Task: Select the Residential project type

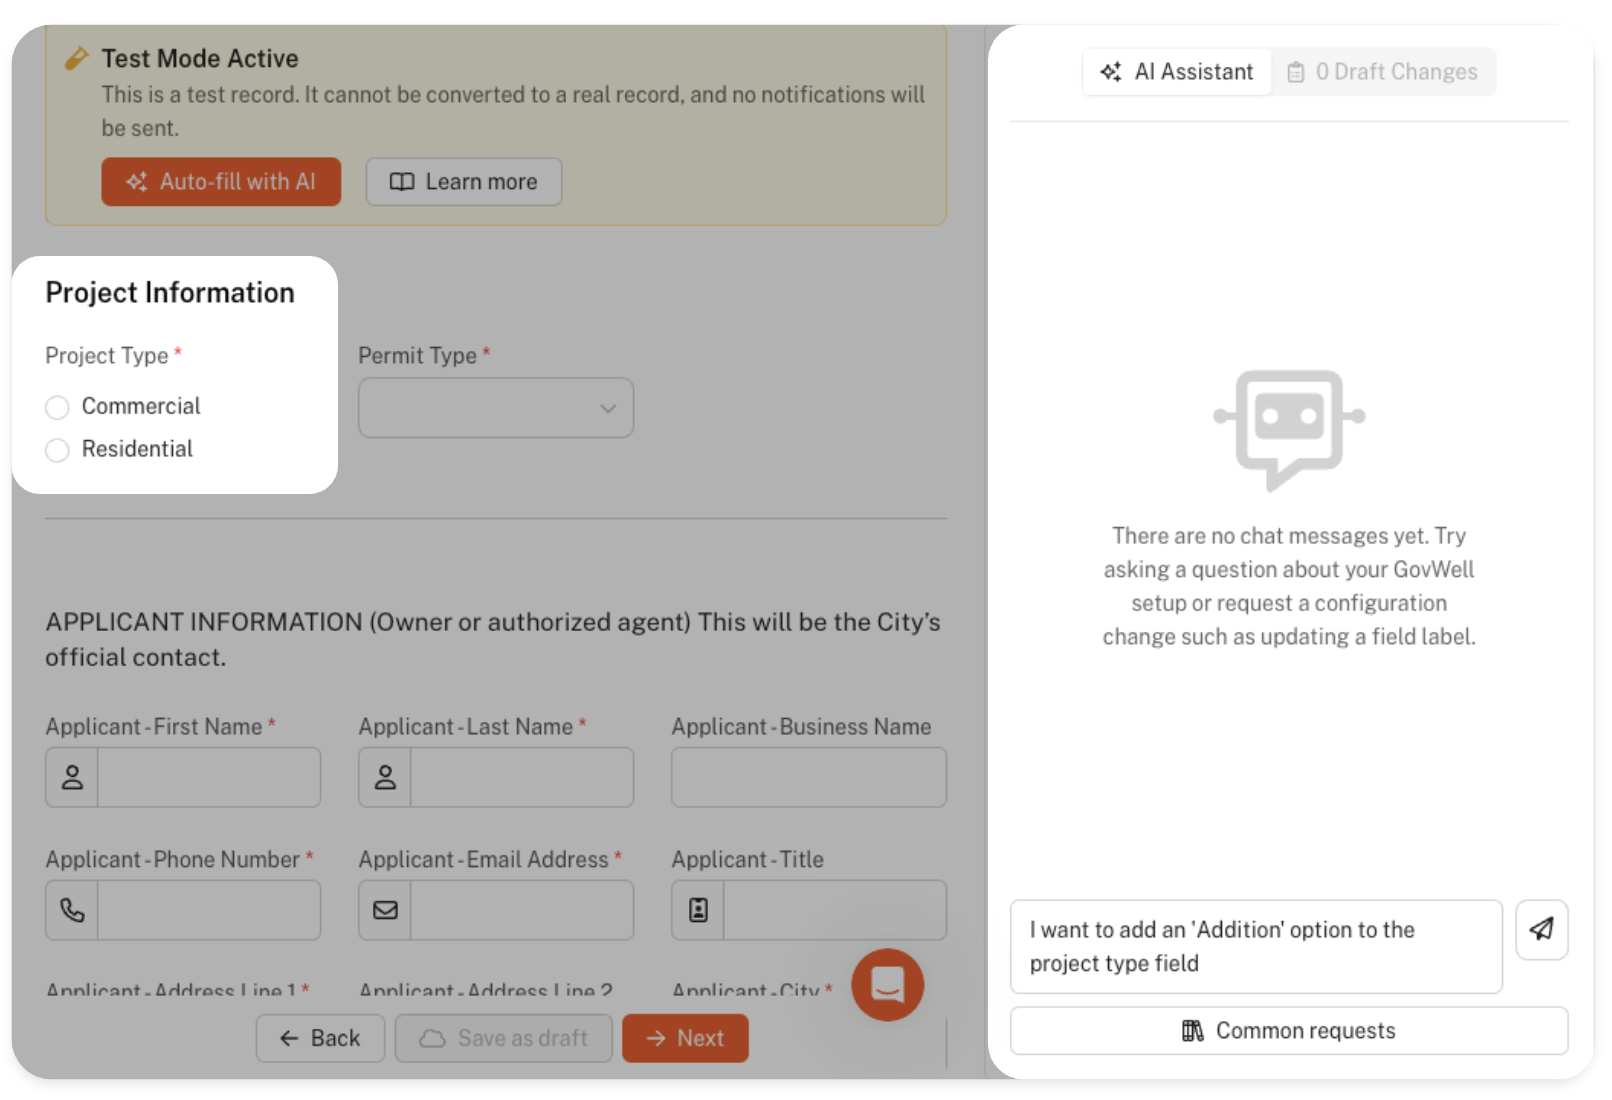Action: coord(58,450)
